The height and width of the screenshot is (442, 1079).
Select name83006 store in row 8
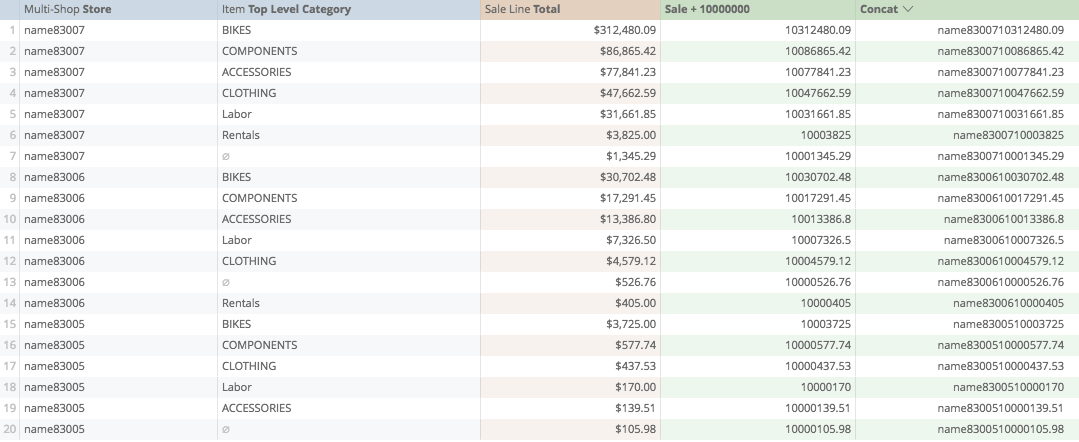click(118, 177)
